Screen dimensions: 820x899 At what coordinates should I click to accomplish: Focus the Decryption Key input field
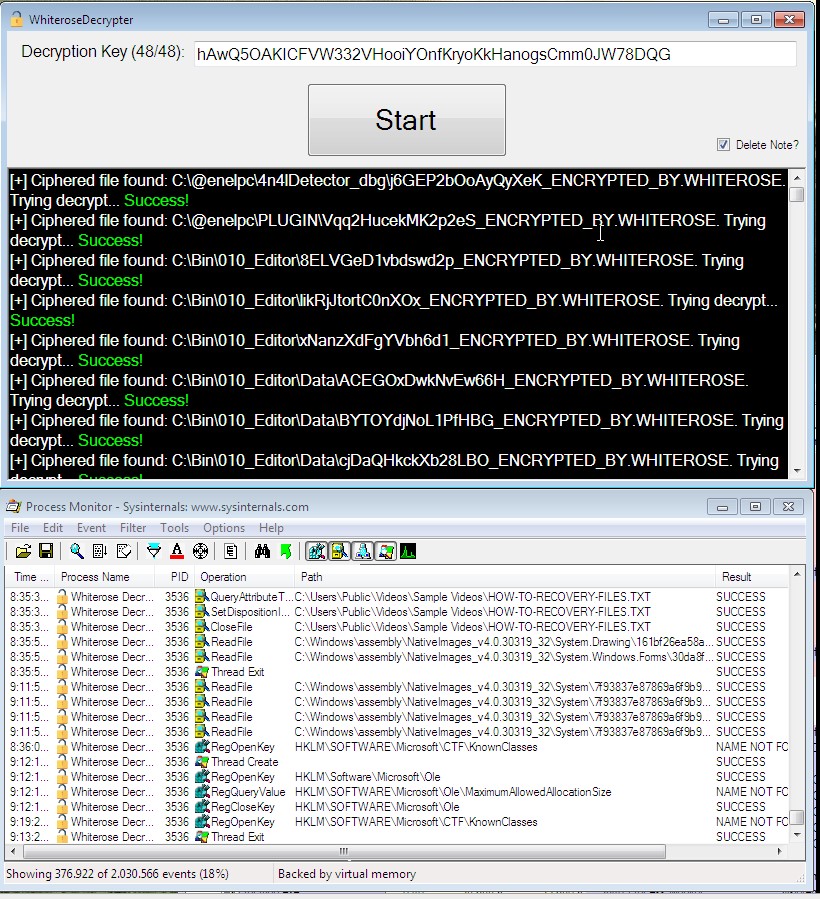[495, 54]
